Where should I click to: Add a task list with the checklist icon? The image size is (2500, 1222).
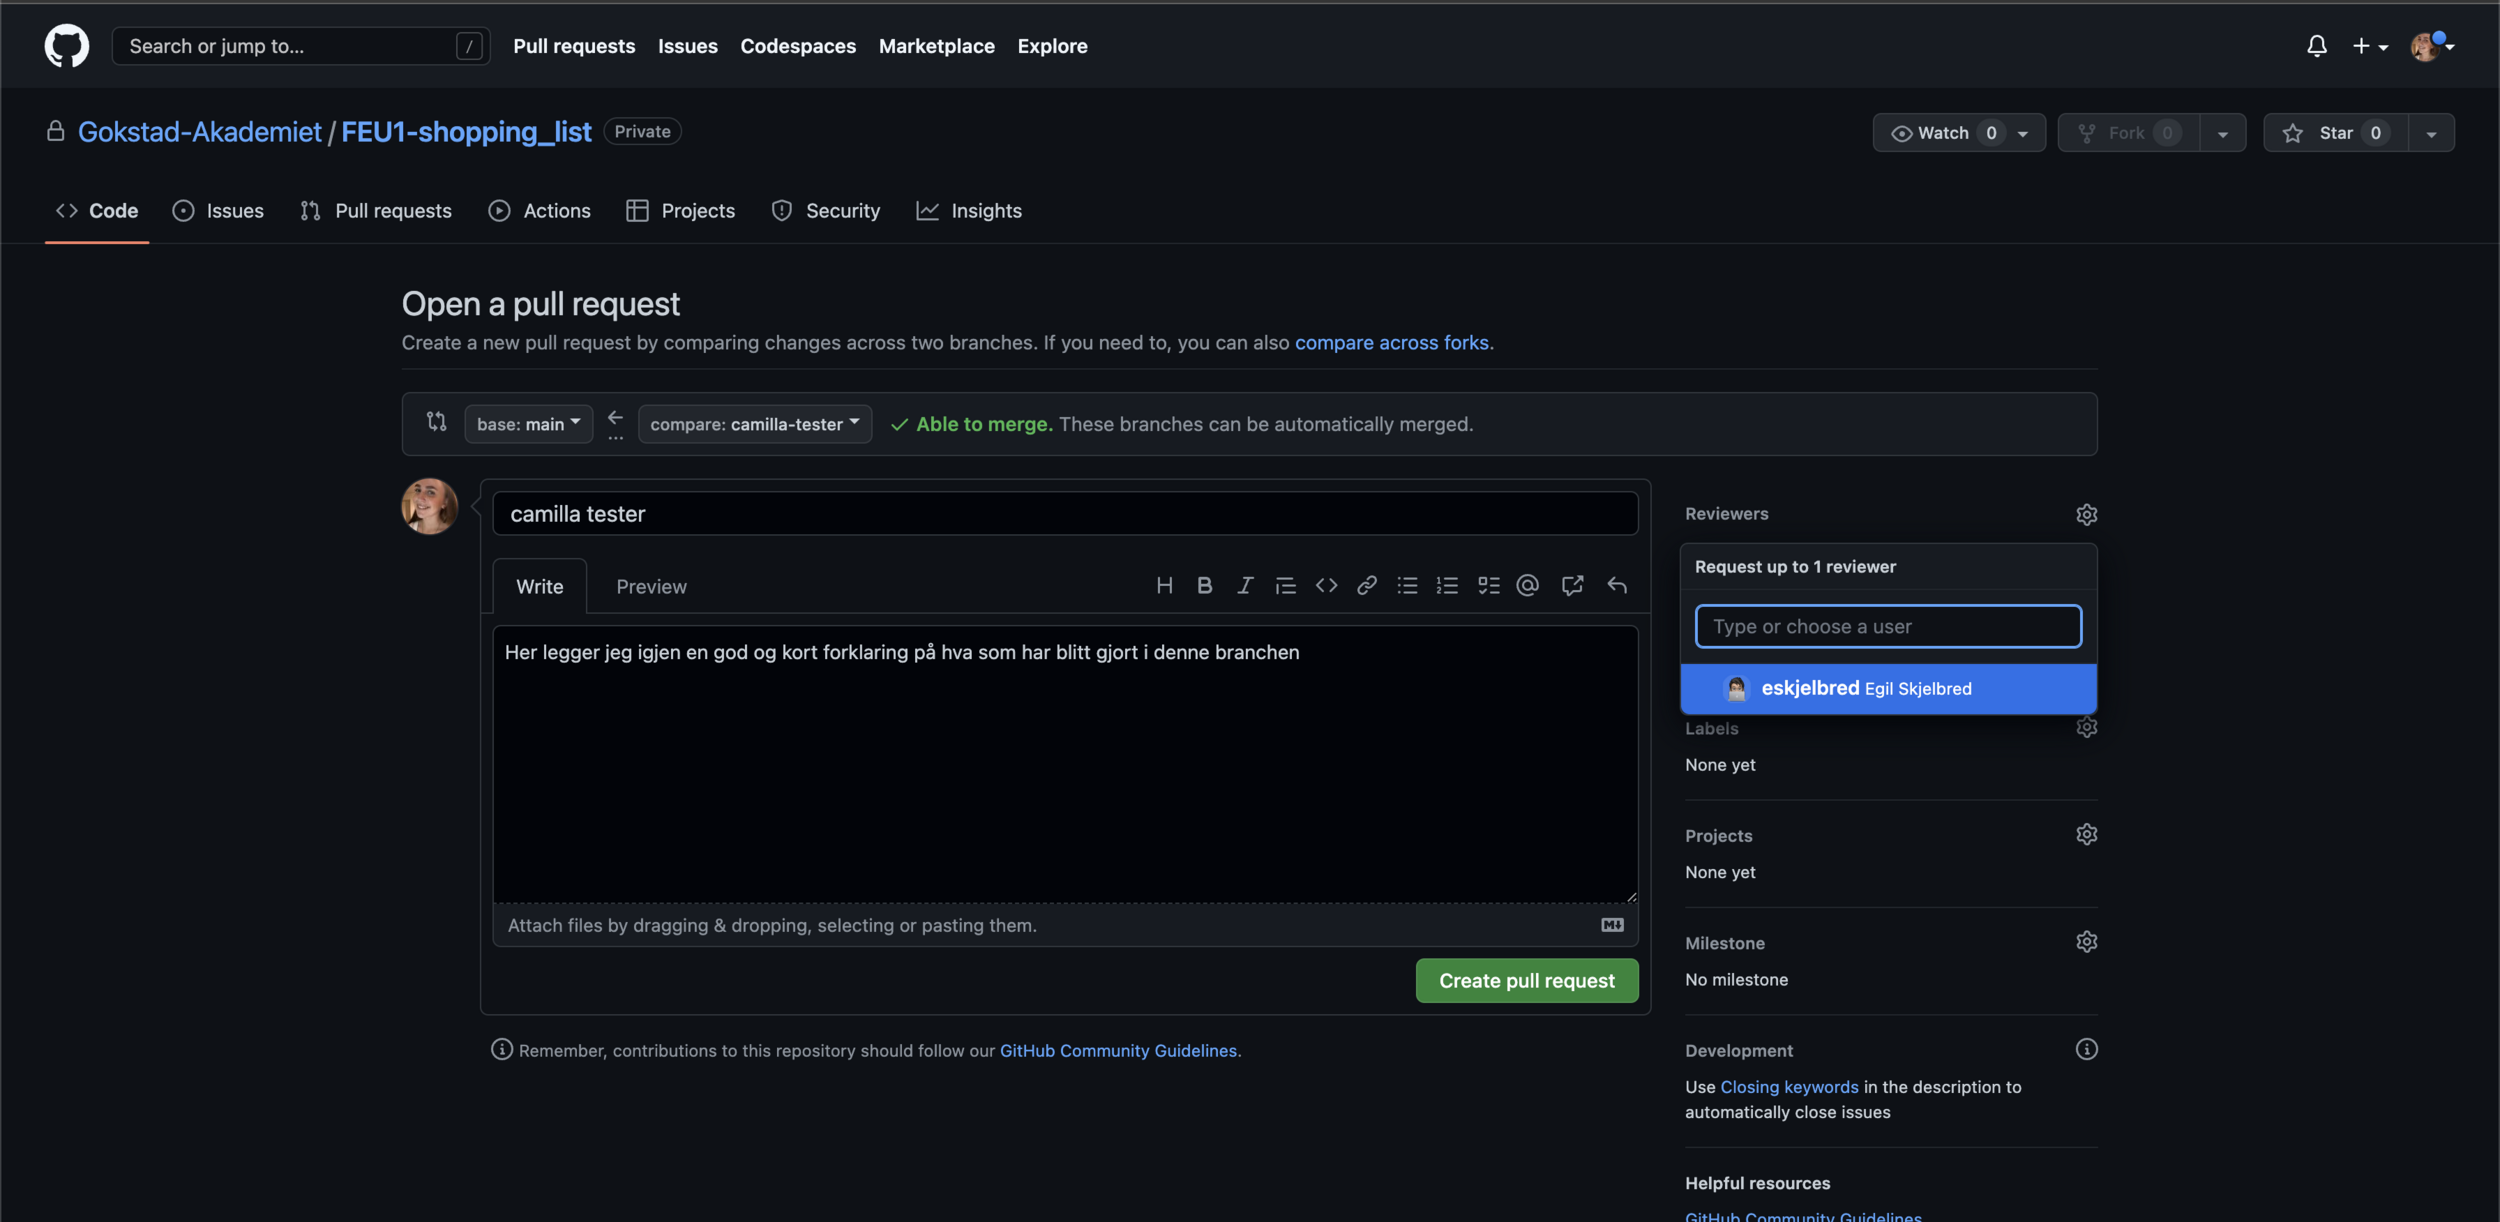point(1488,586)
